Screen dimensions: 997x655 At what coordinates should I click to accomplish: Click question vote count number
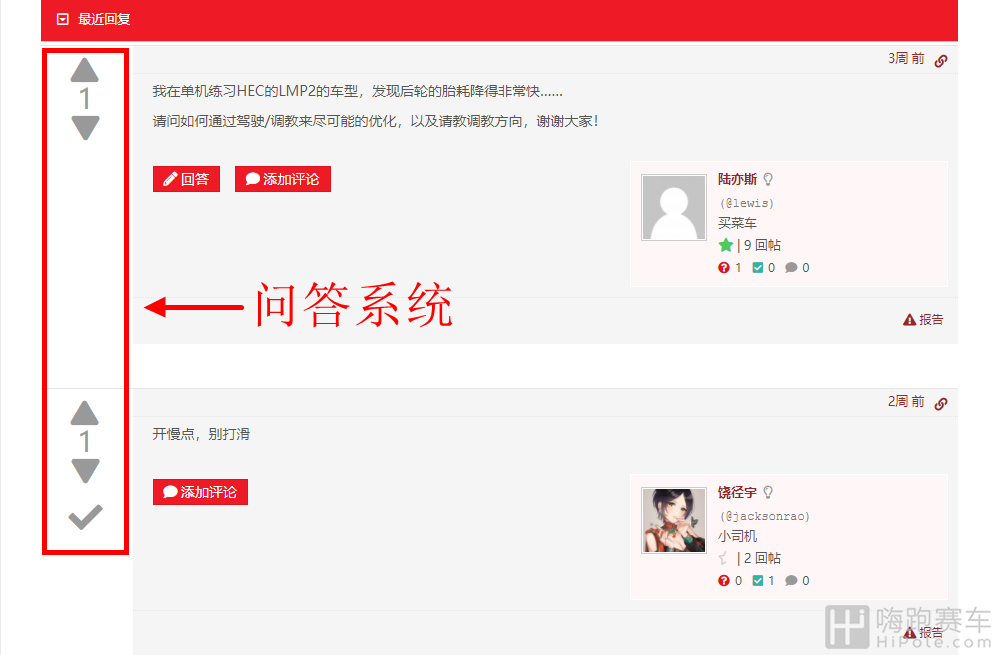tap(85, 99)
